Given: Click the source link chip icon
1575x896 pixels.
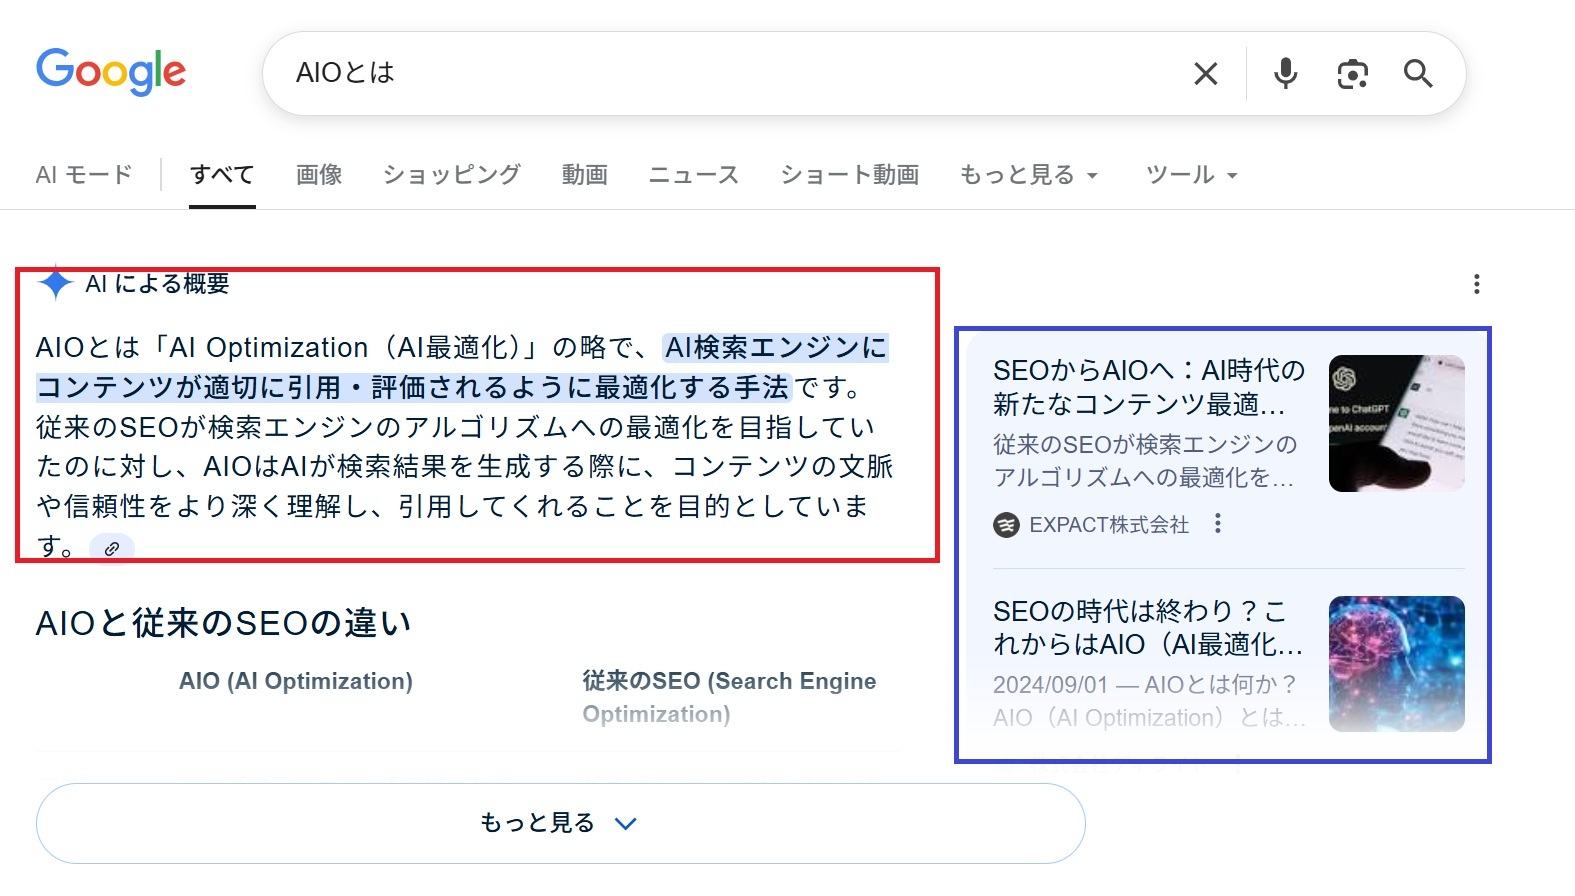Looking at the screenshot, I should (x=112, y=548).
